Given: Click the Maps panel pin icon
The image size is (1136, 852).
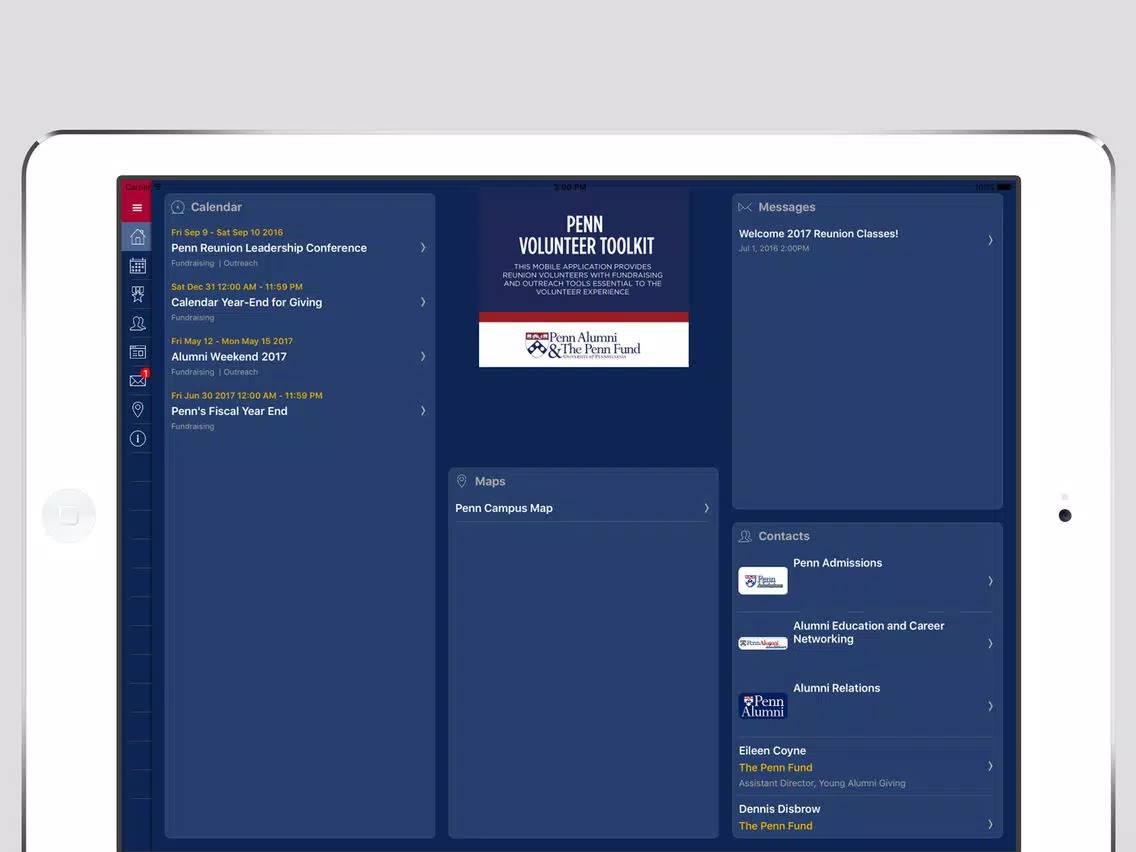Looking at the screenshot, I should pyautogui.click(x=462, y=481).
